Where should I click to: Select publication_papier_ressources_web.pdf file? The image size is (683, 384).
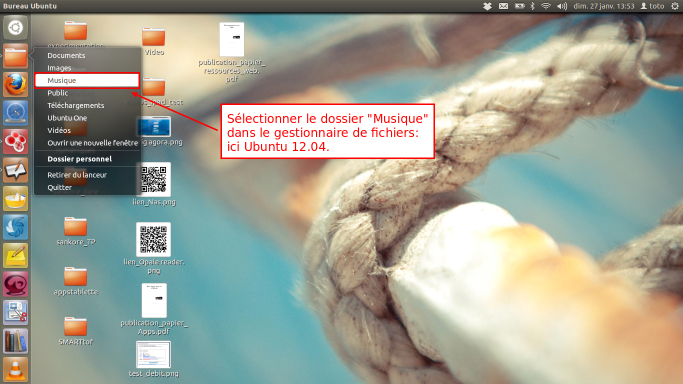232,52
